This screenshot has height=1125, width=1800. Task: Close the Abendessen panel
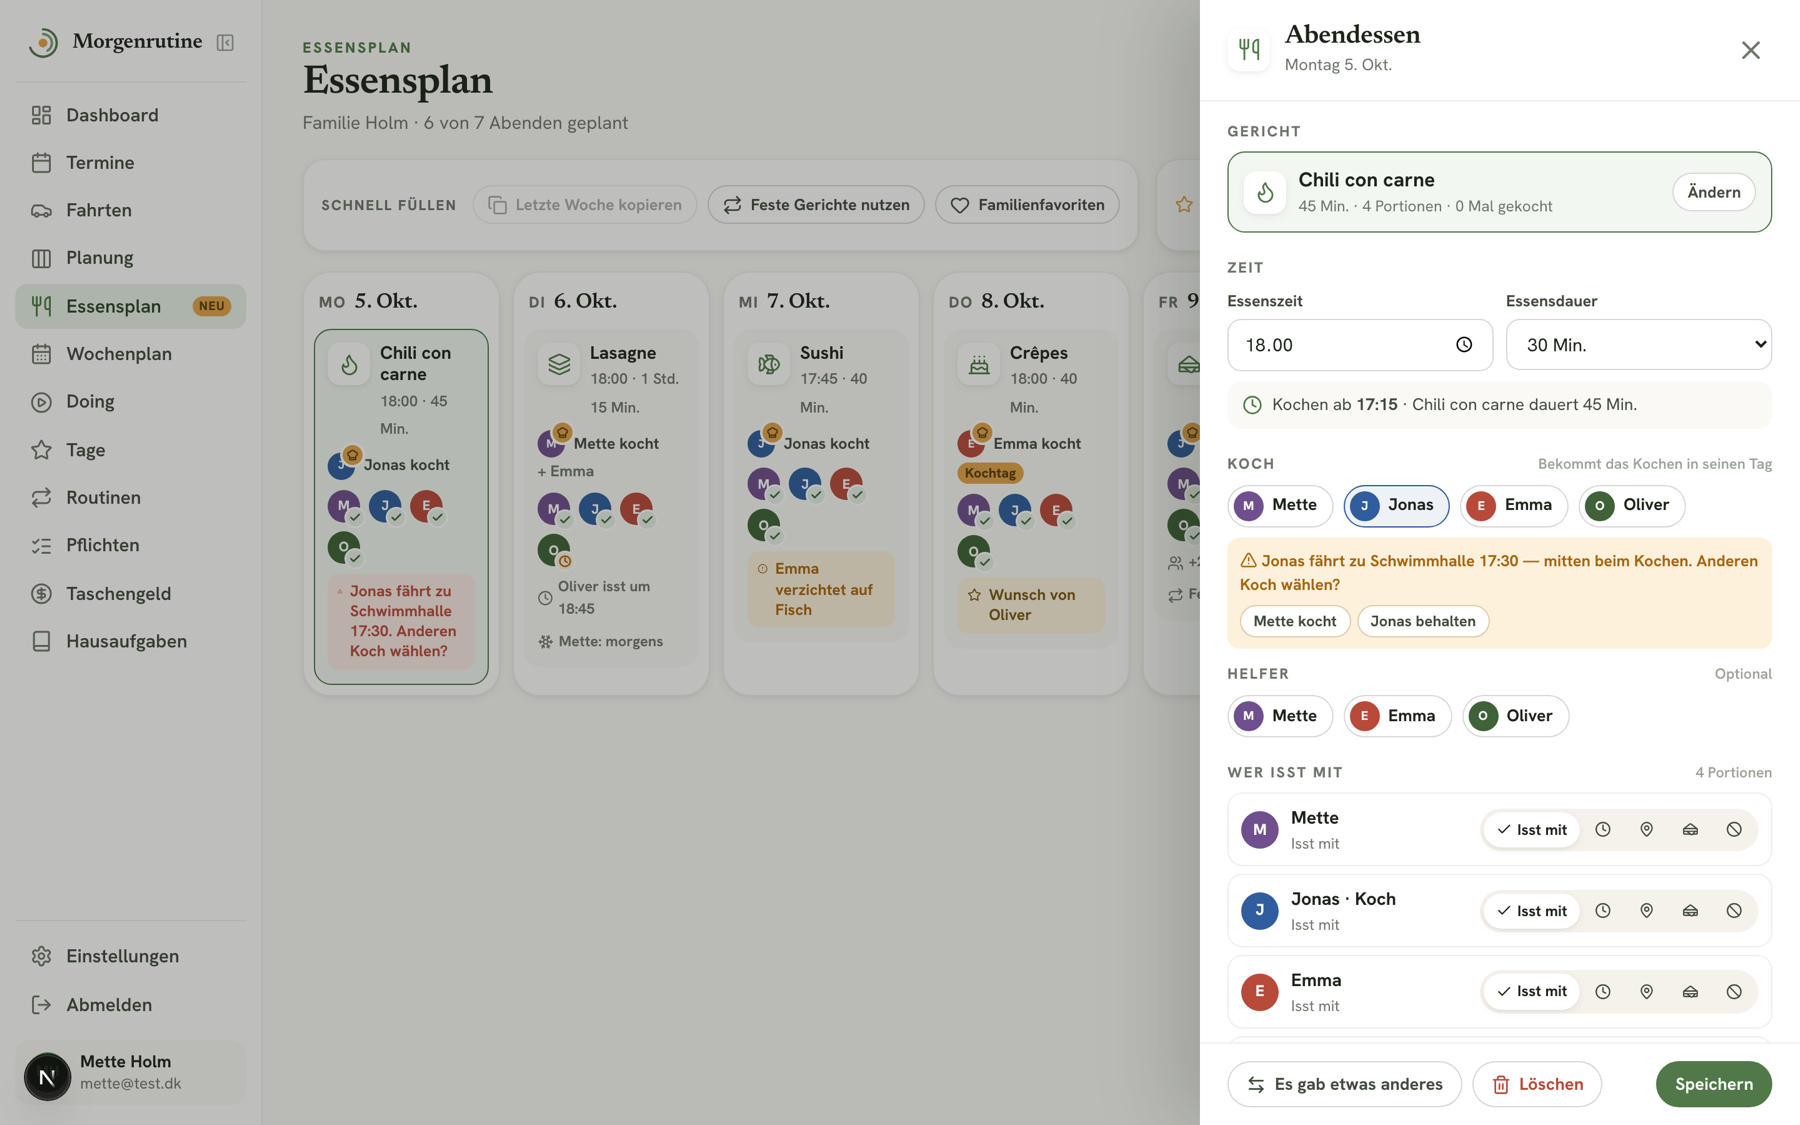(x=1750, y=50)
